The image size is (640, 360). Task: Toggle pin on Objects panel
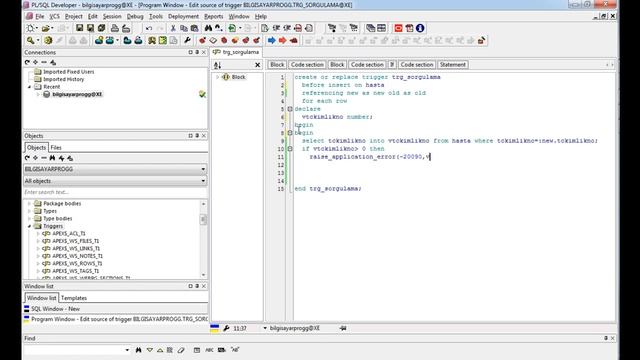(197, 136)
